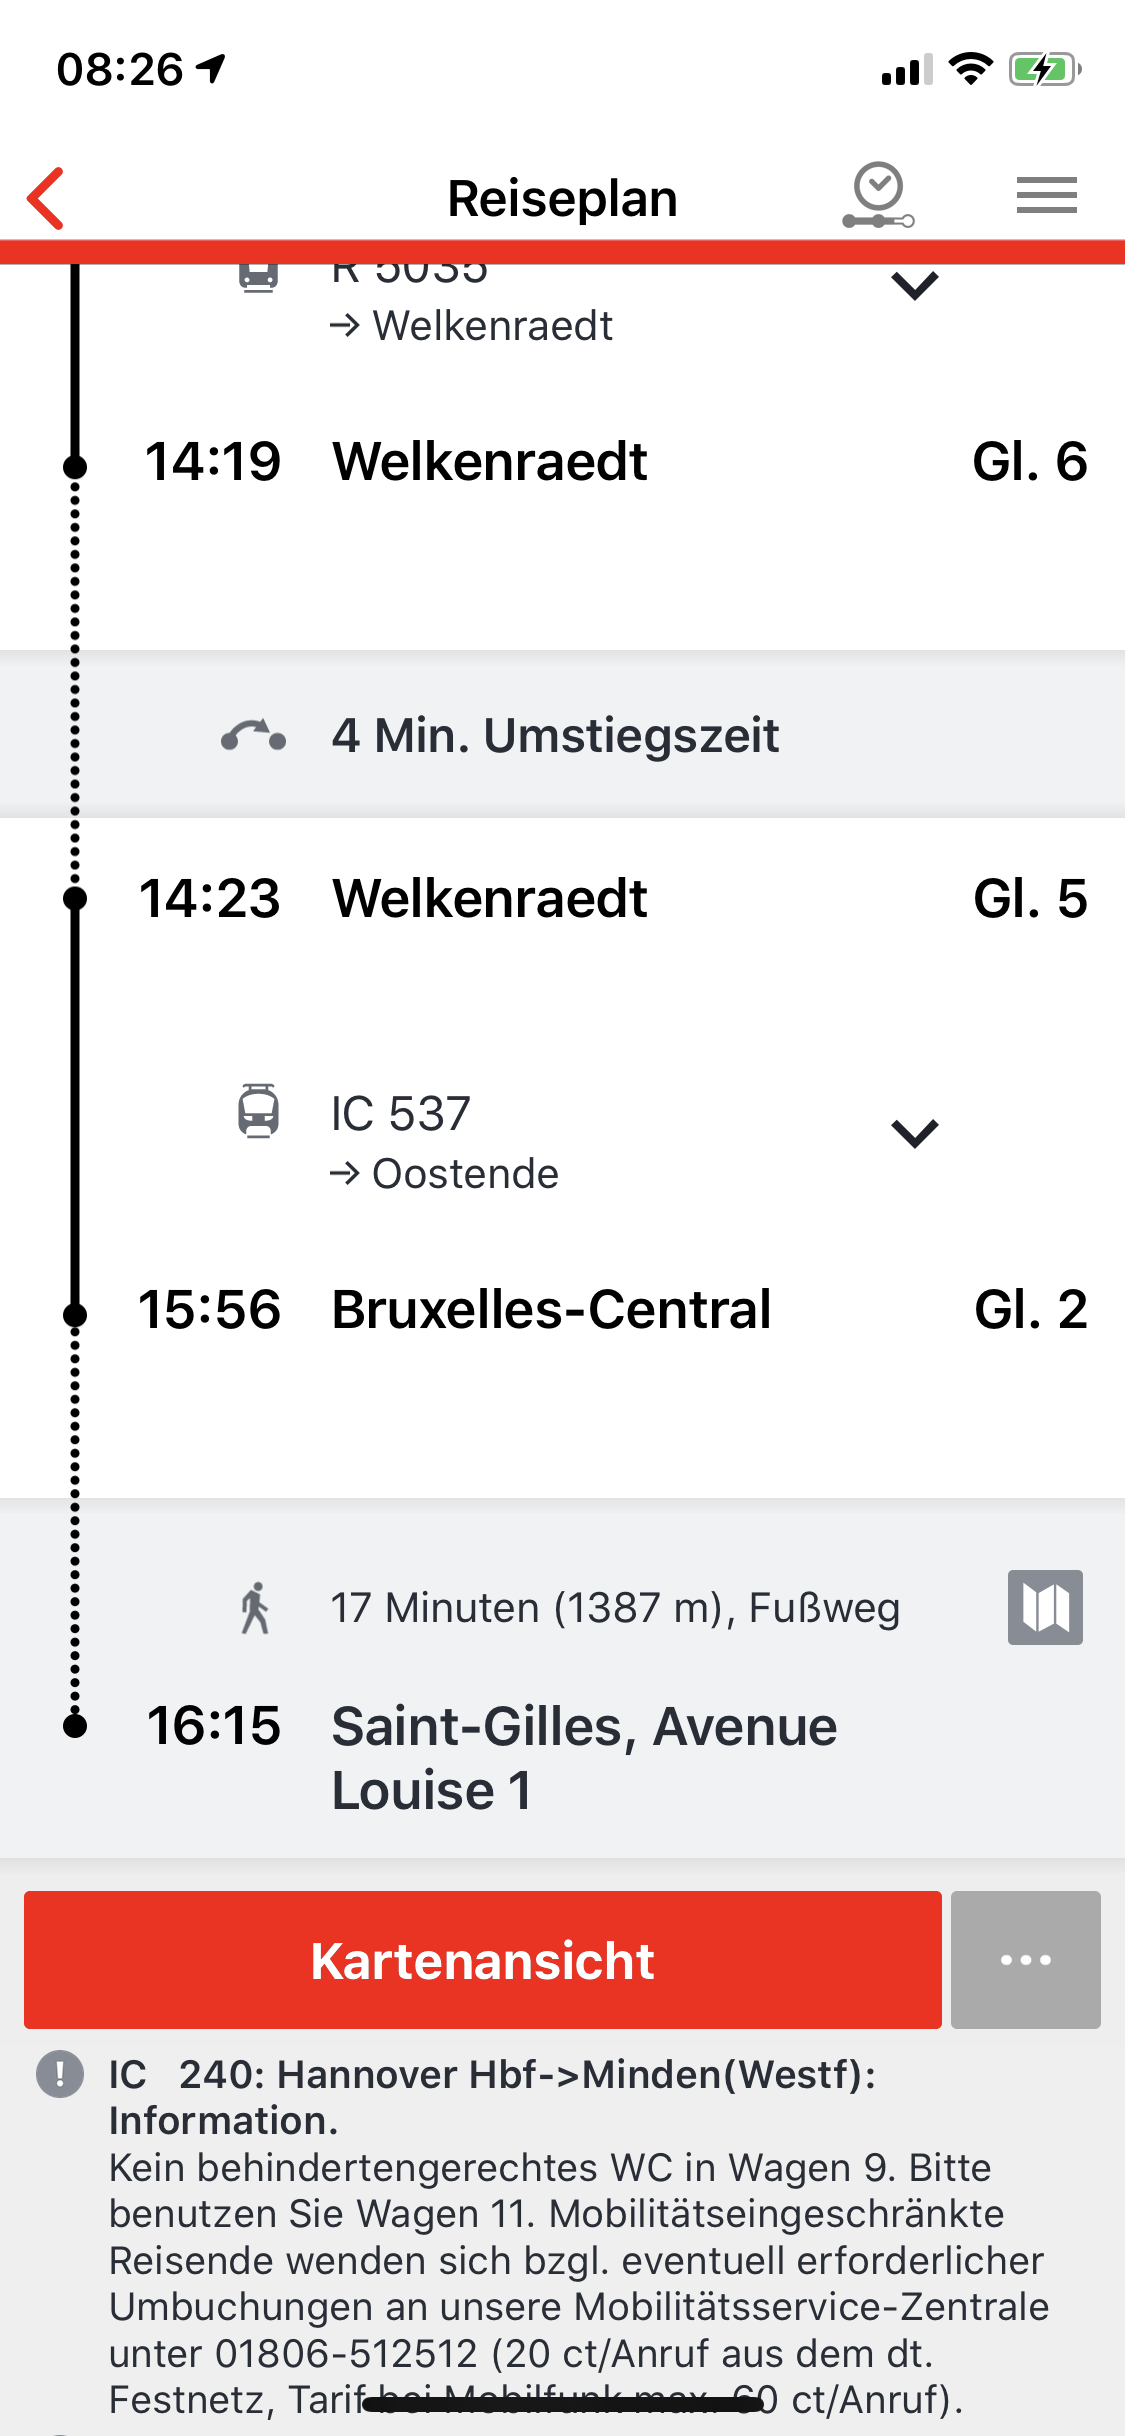Expand the train to Welkenraedt details
The height and width of the screenshot is (2436, 1125).
point(914,286)
